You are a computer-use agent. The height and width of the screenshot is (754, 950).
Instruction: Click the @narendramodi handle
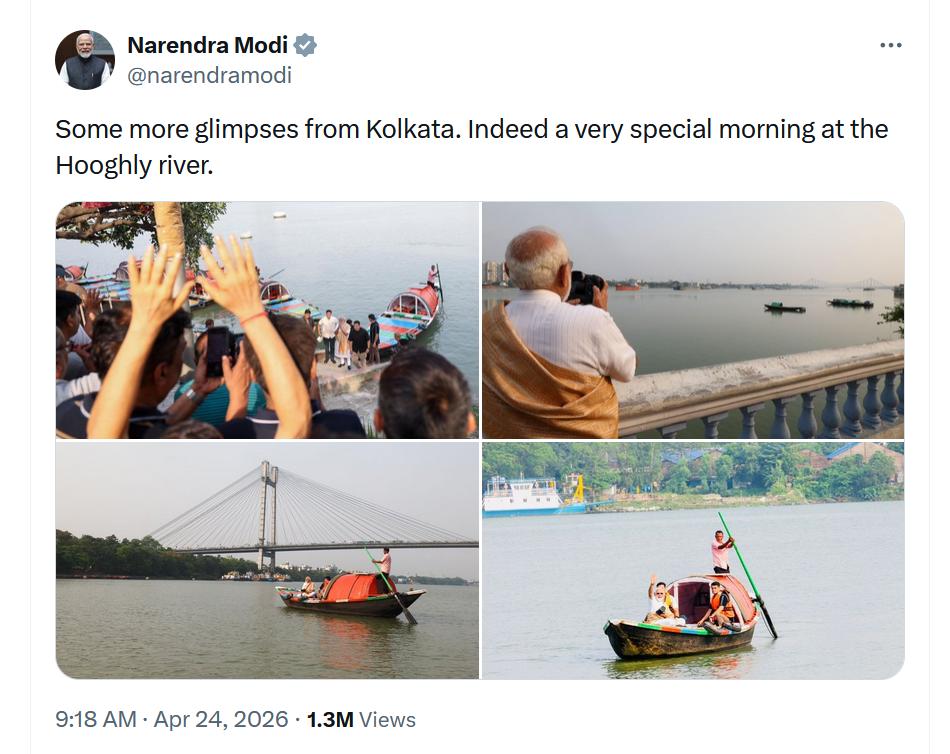(x=209, y=75)
